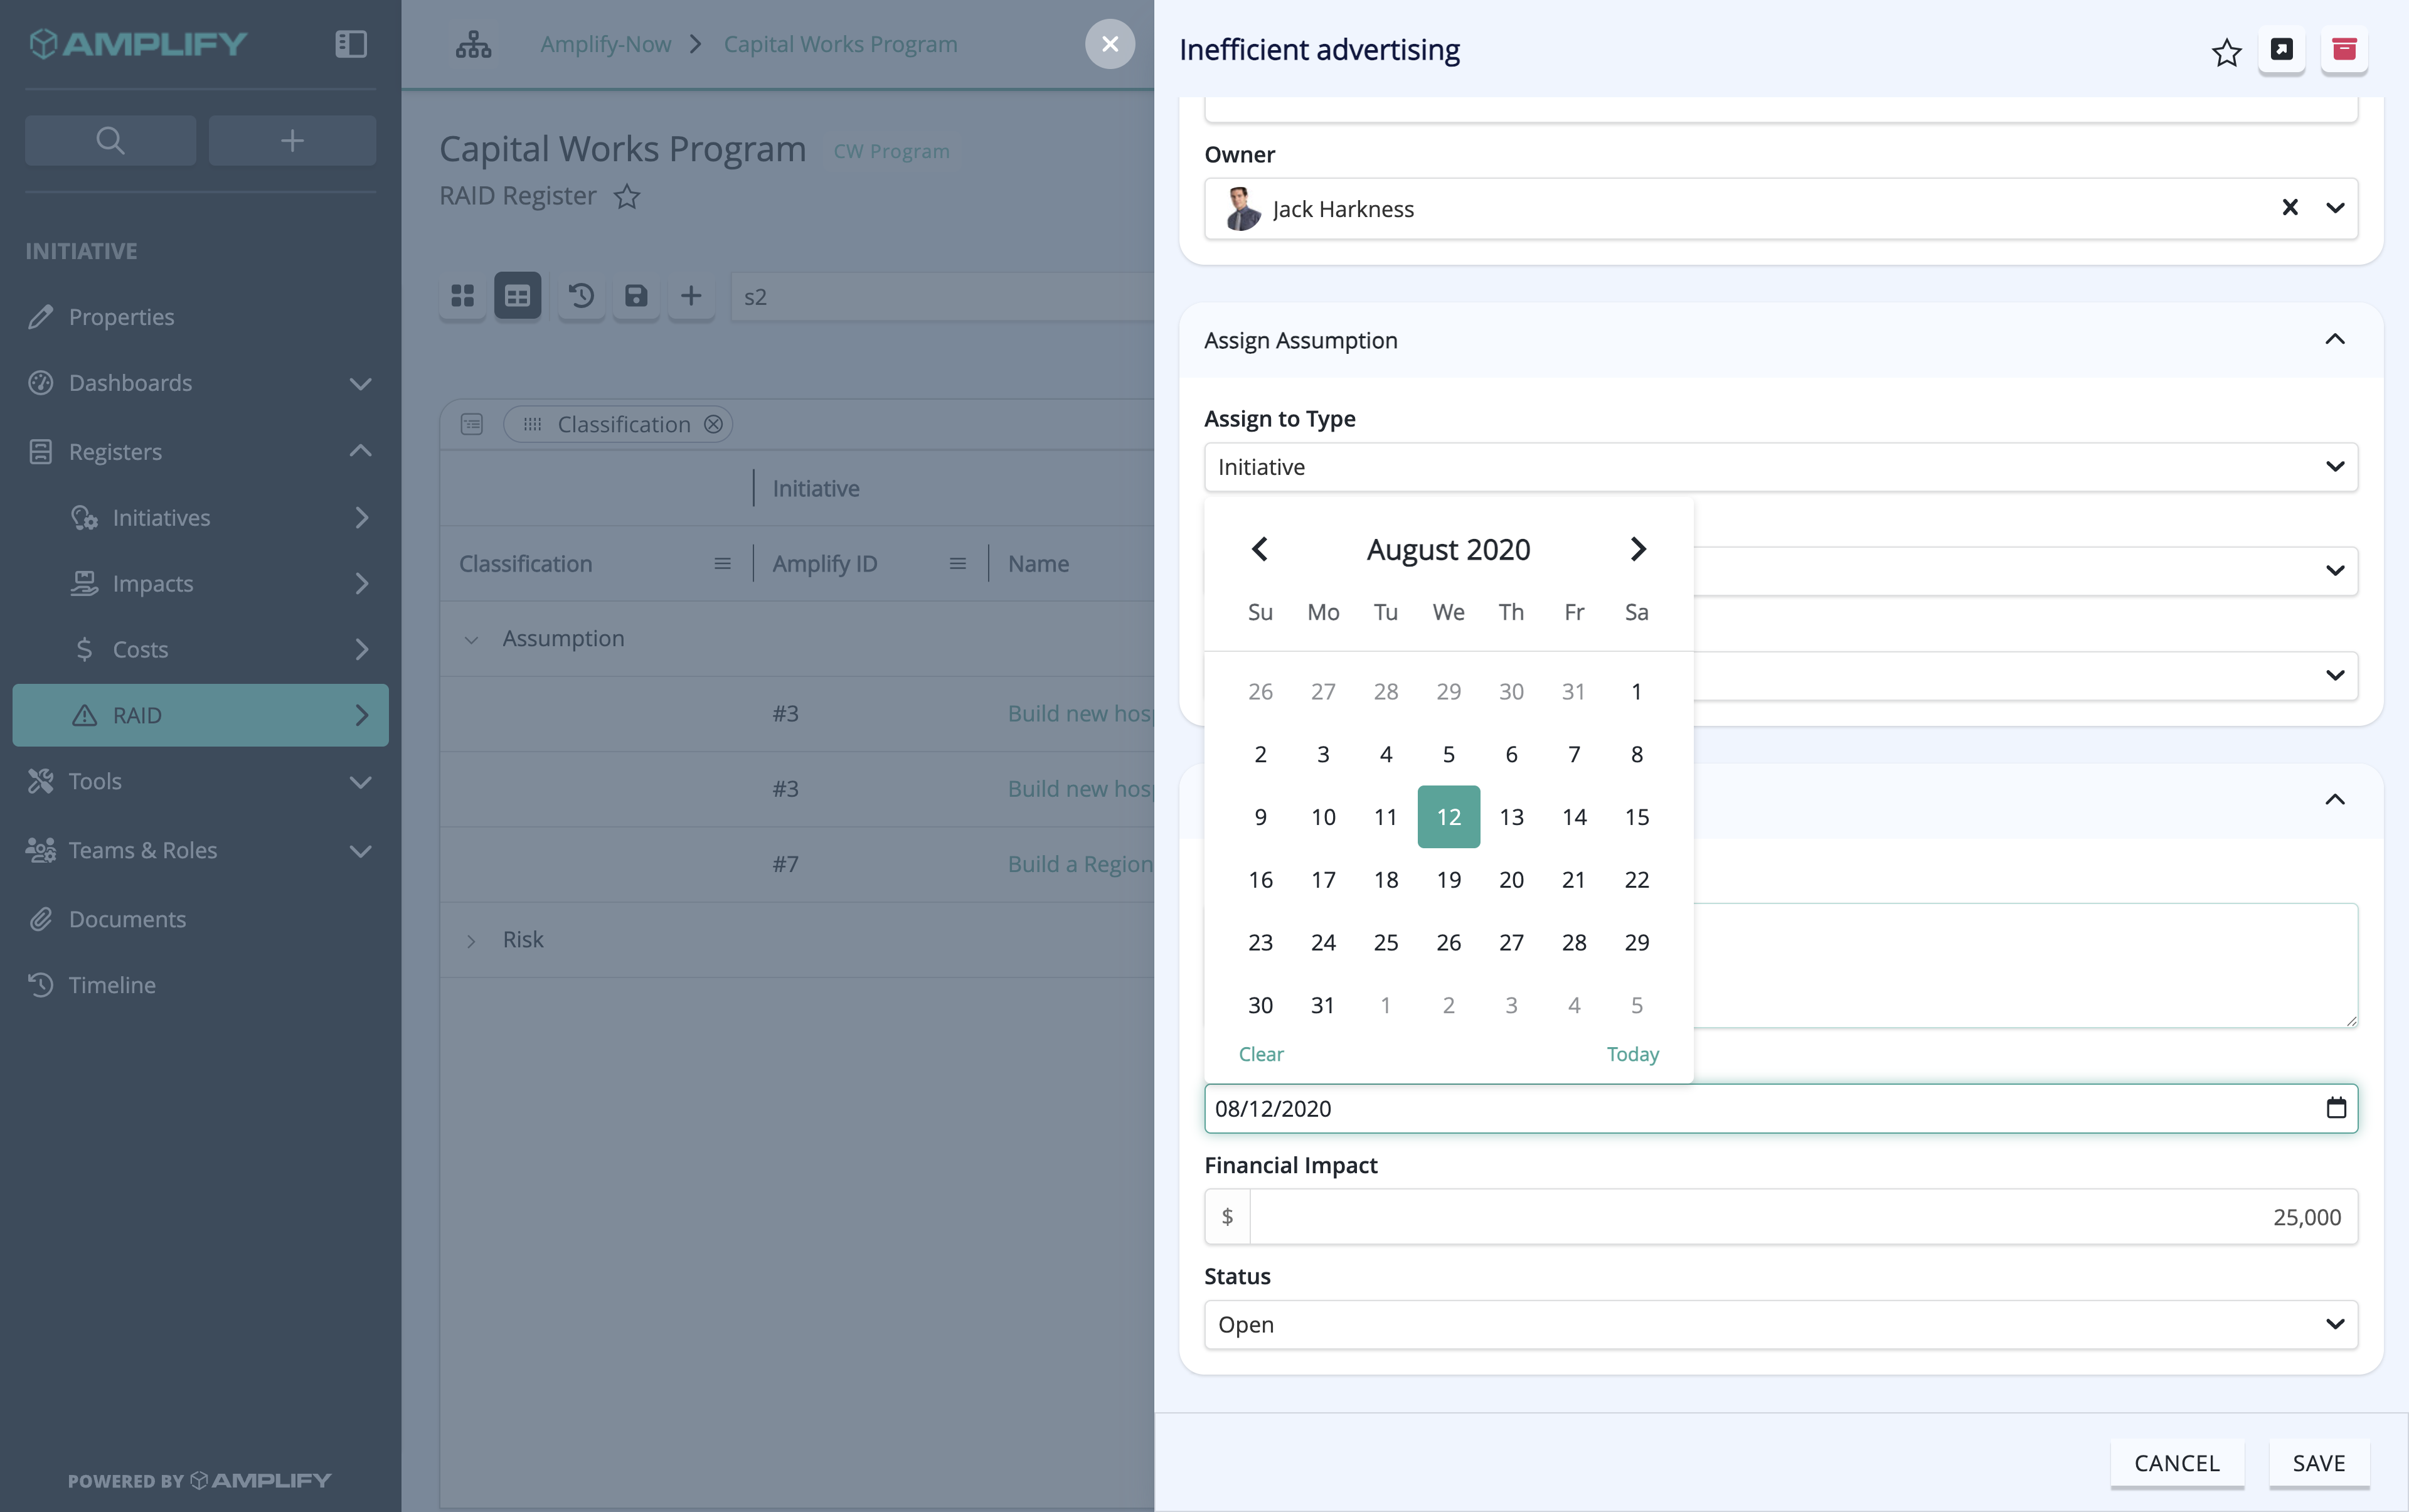Open the Status dropdown showing Open
This screenshot has width=2409, height=1512.
[x=1780, y=1324]
